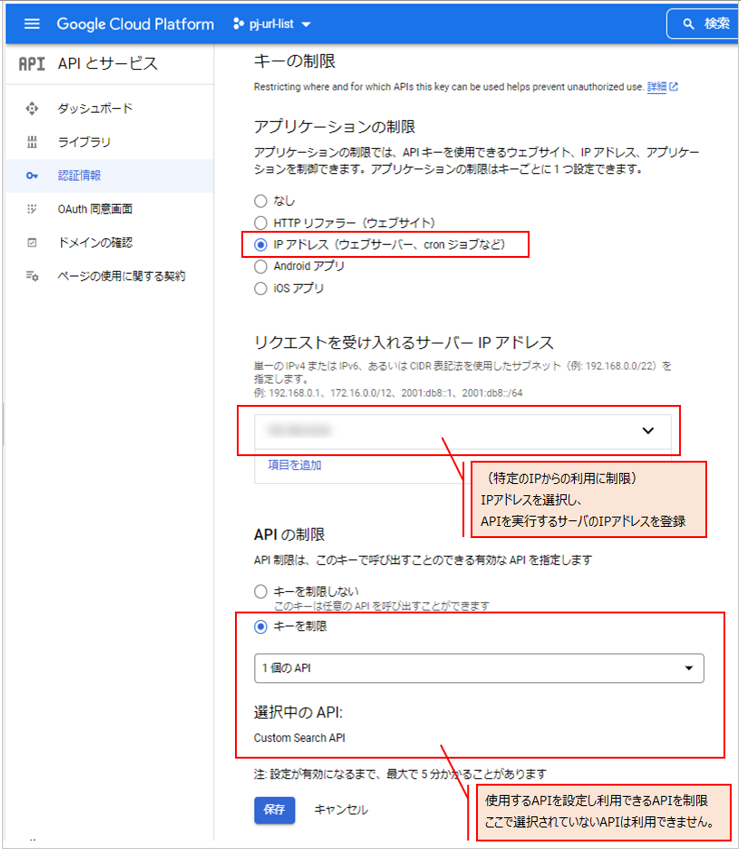Viewport: 741px width, 852px height.
Task: Click the ページの使用に関する契約 settings icon
Action: click(32, 276)
